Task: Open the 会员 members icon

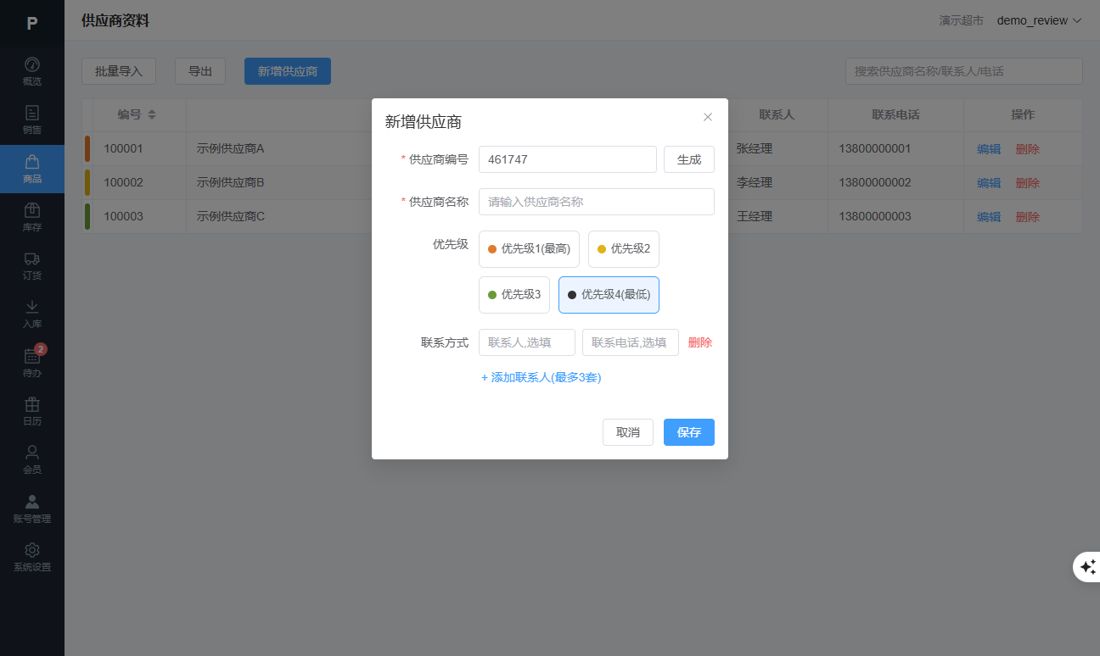Action: click(x=32, y=459)
